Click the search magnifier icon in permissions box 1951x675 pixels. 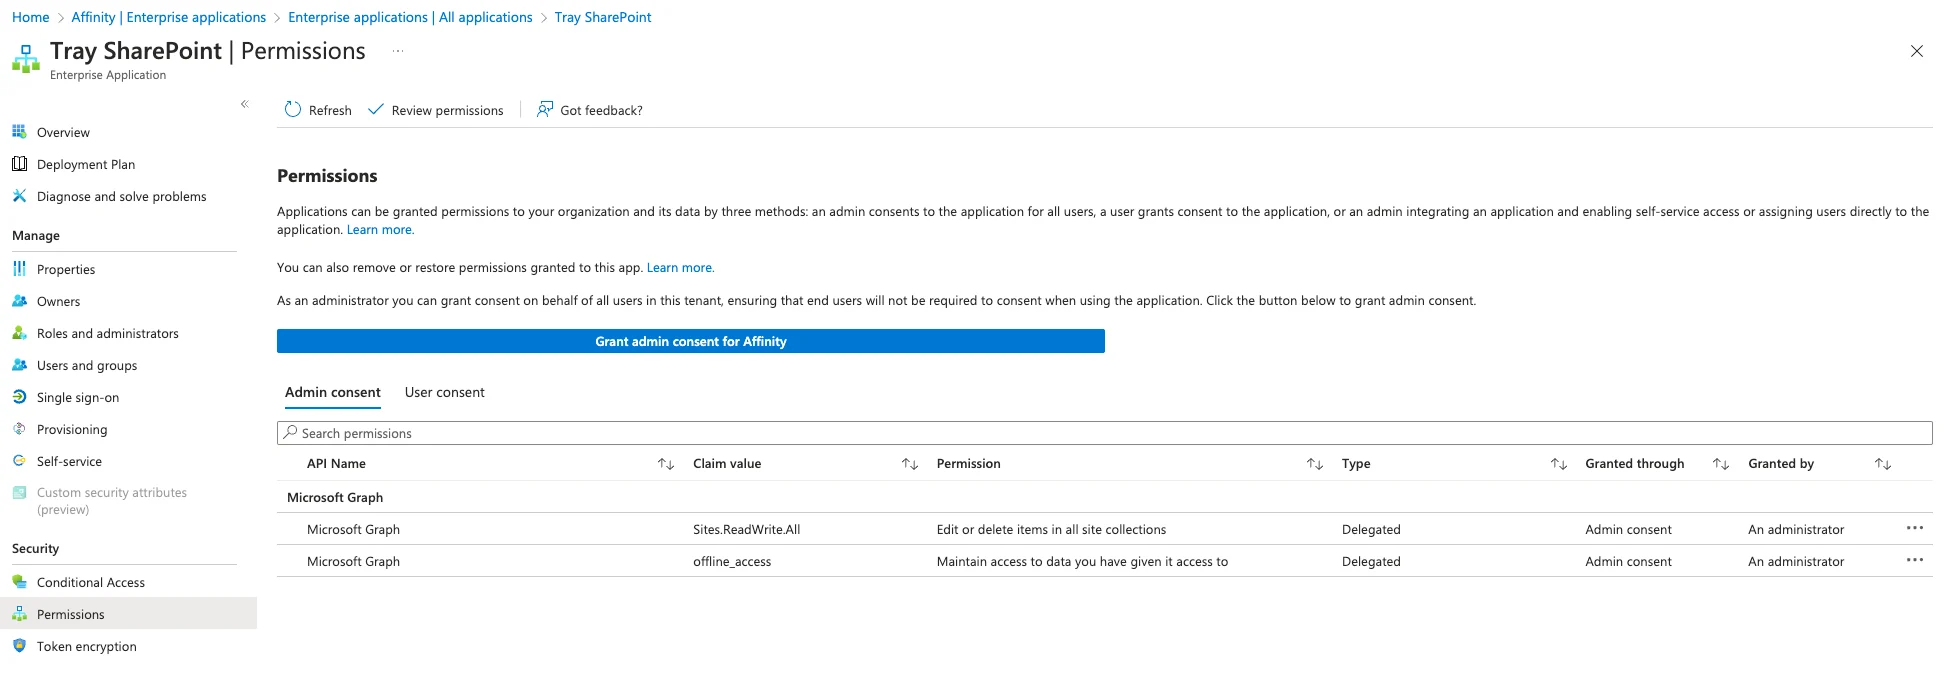point(290,432)
